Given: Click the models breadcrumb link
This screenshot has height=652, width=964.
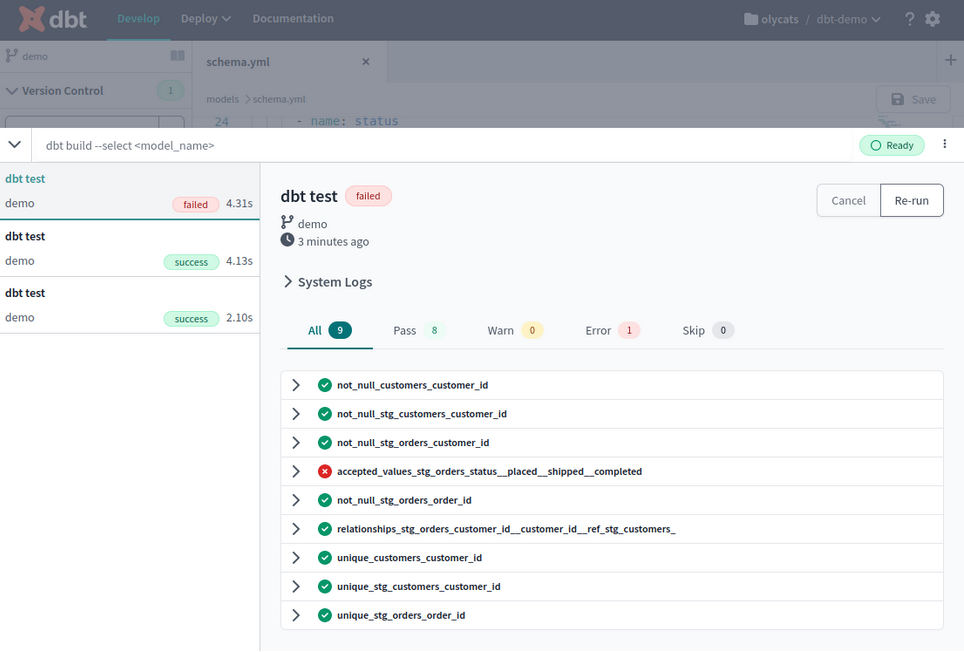Looking at the screenshot, I should [222, 100].
